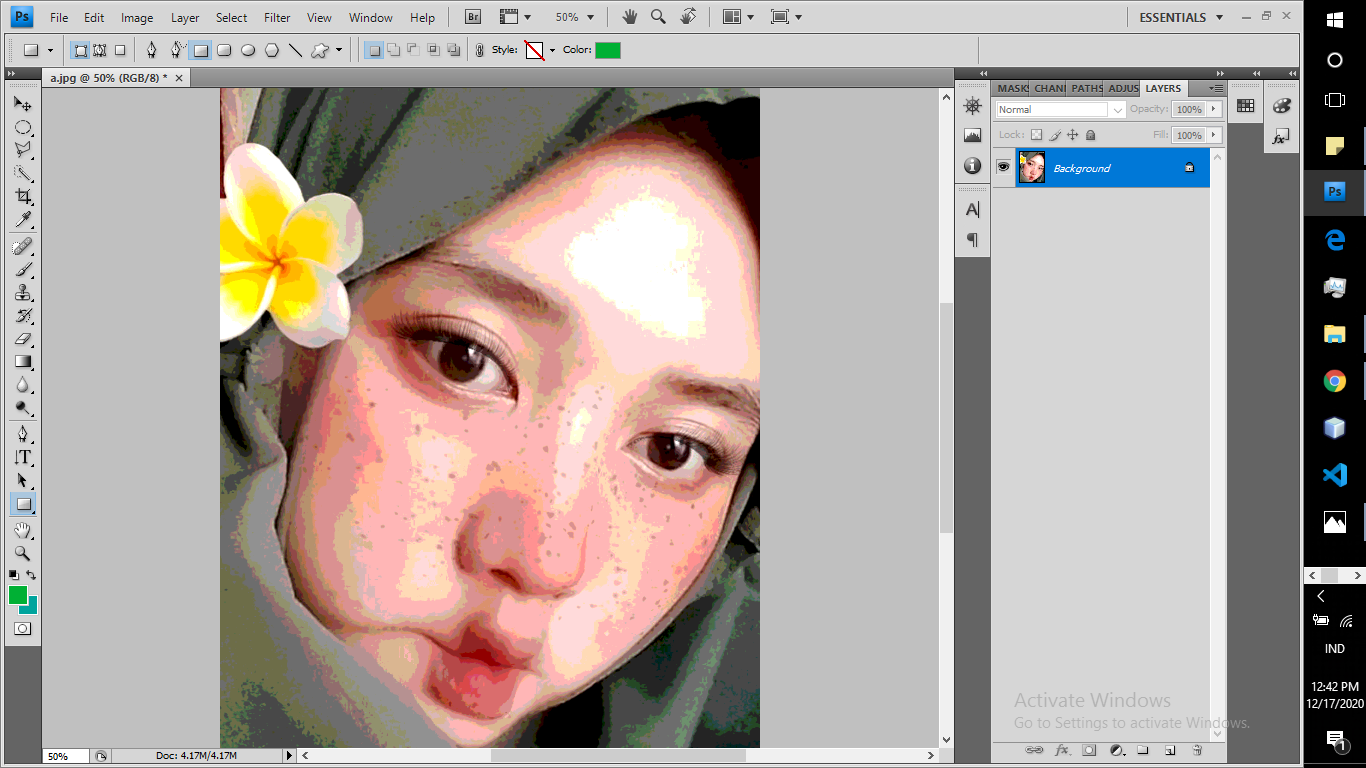
Task: Select the Zoom tool
Action: (22, 553)
